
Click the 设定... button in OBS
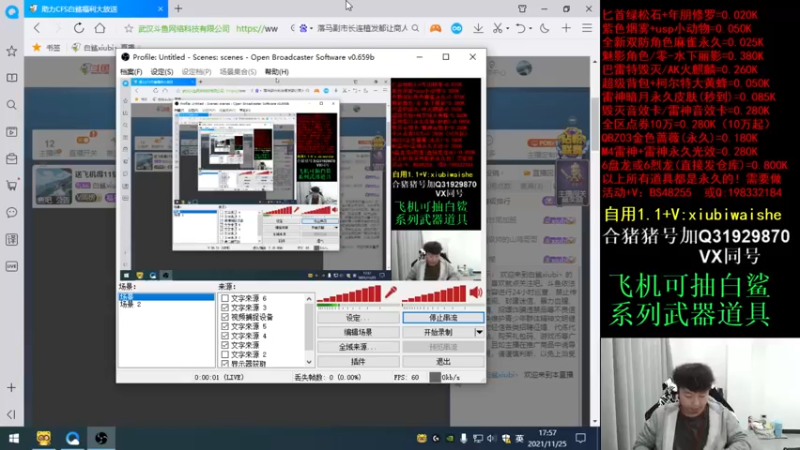358,317
